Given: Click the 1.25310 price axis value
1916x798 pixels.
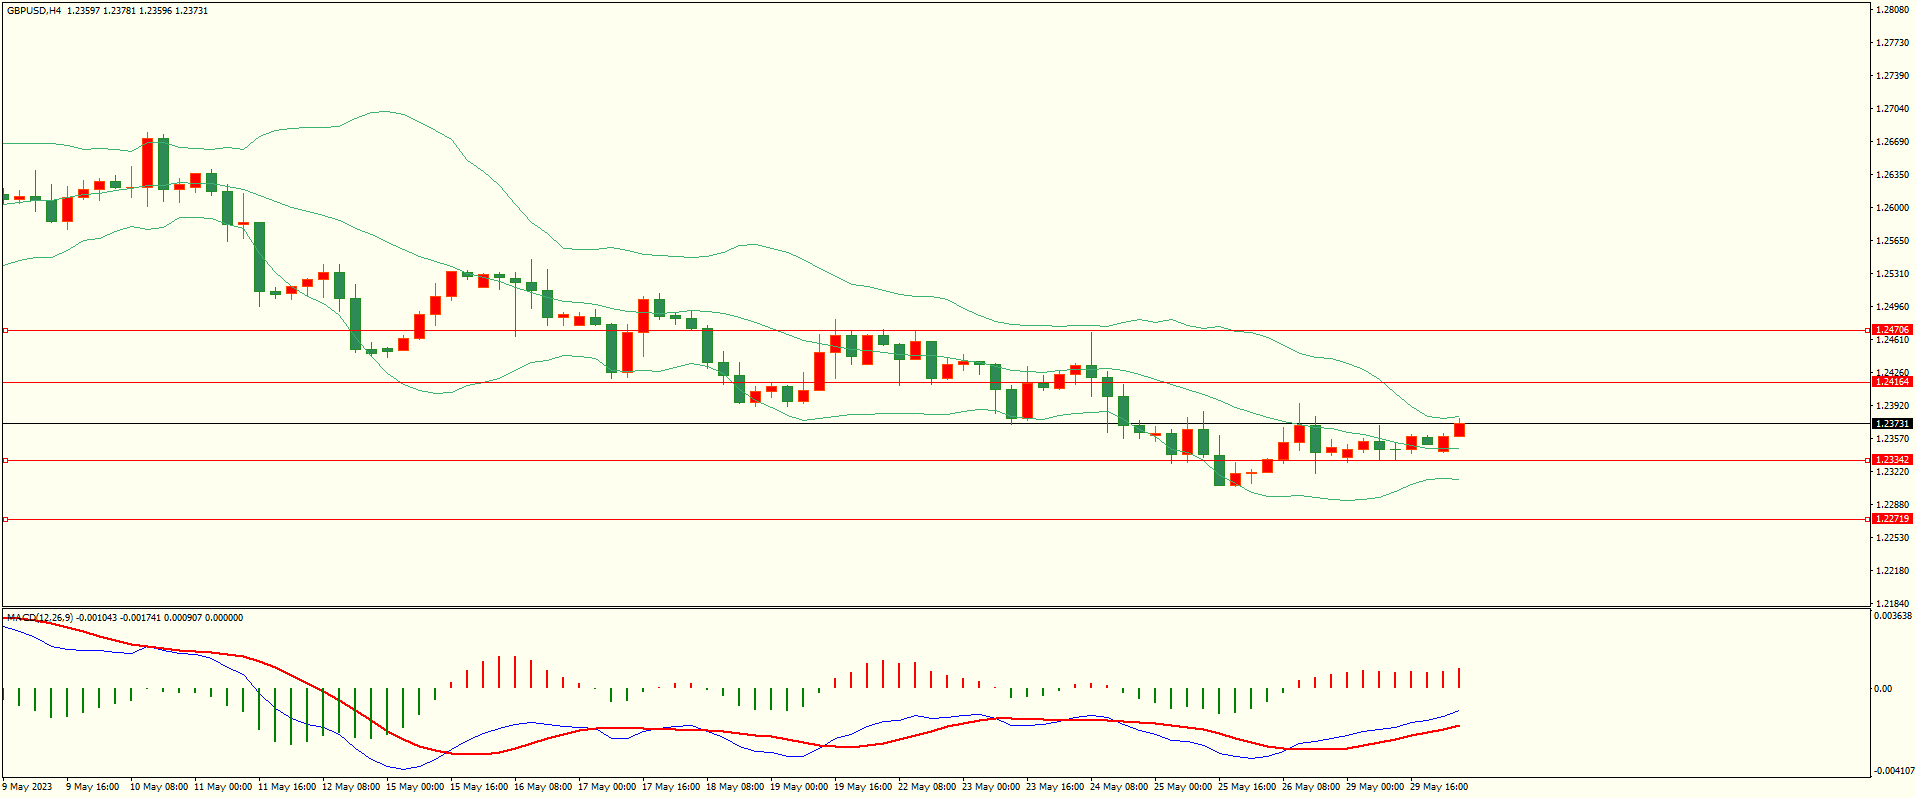Looking at the screenshot, I should tap(1893, 274).
